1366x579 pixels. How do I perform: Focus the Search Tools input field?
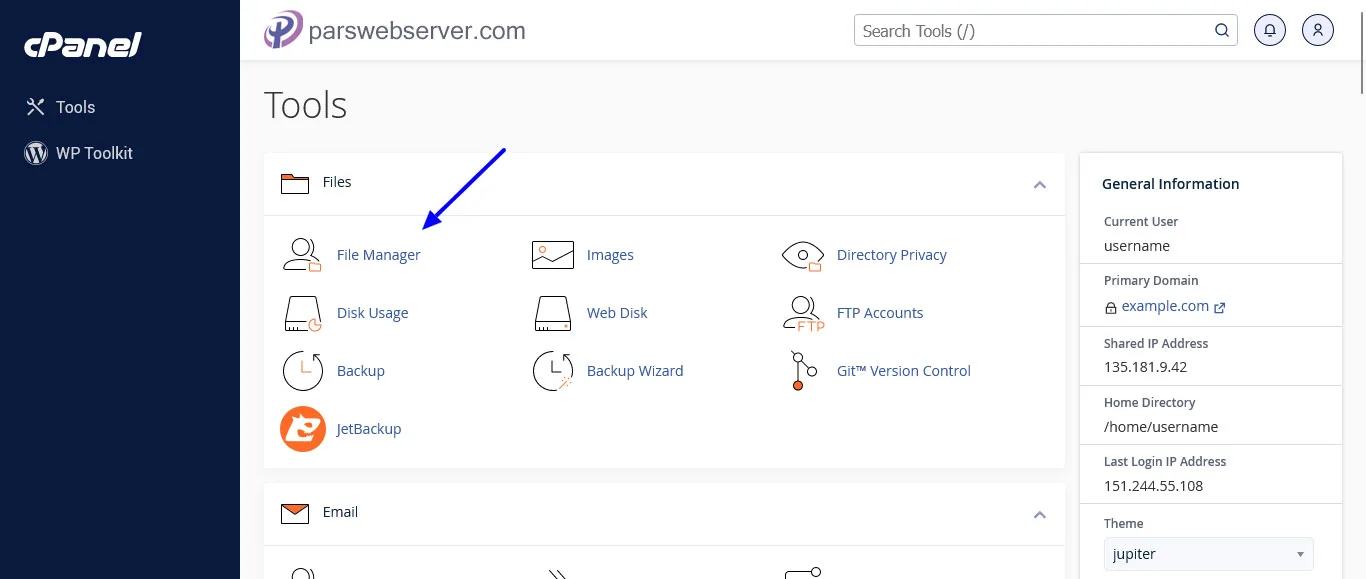click(1035, 31)
